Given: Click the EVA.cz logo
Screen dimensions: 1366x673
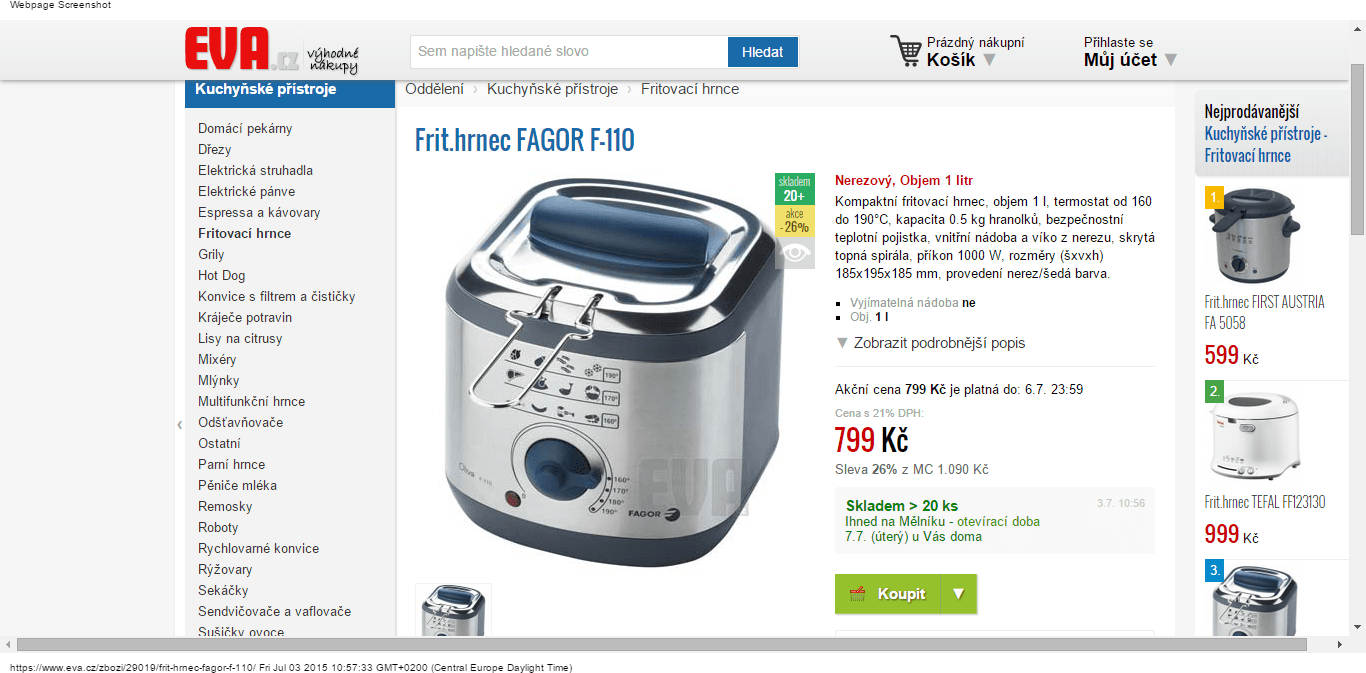Looking at the screenshot, I should pyautogui.click(x=271, y=50).
